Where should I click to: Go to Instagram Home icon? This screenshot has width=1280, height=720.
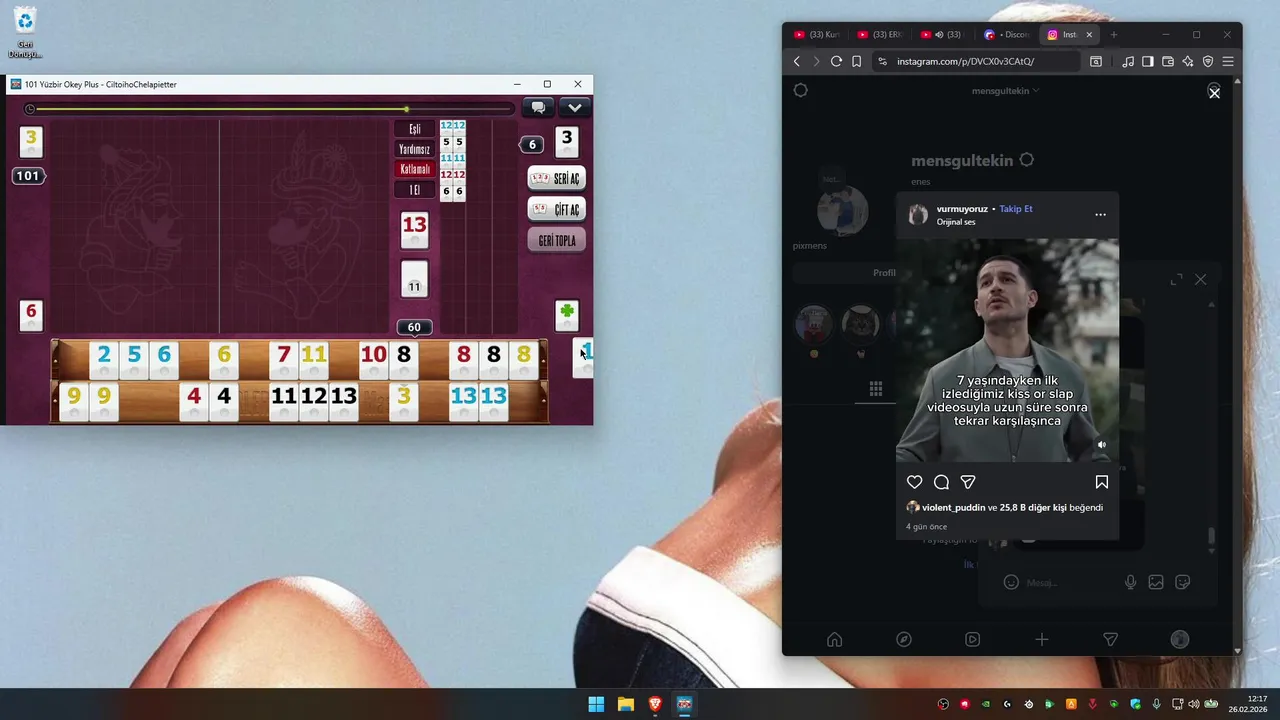834,640
